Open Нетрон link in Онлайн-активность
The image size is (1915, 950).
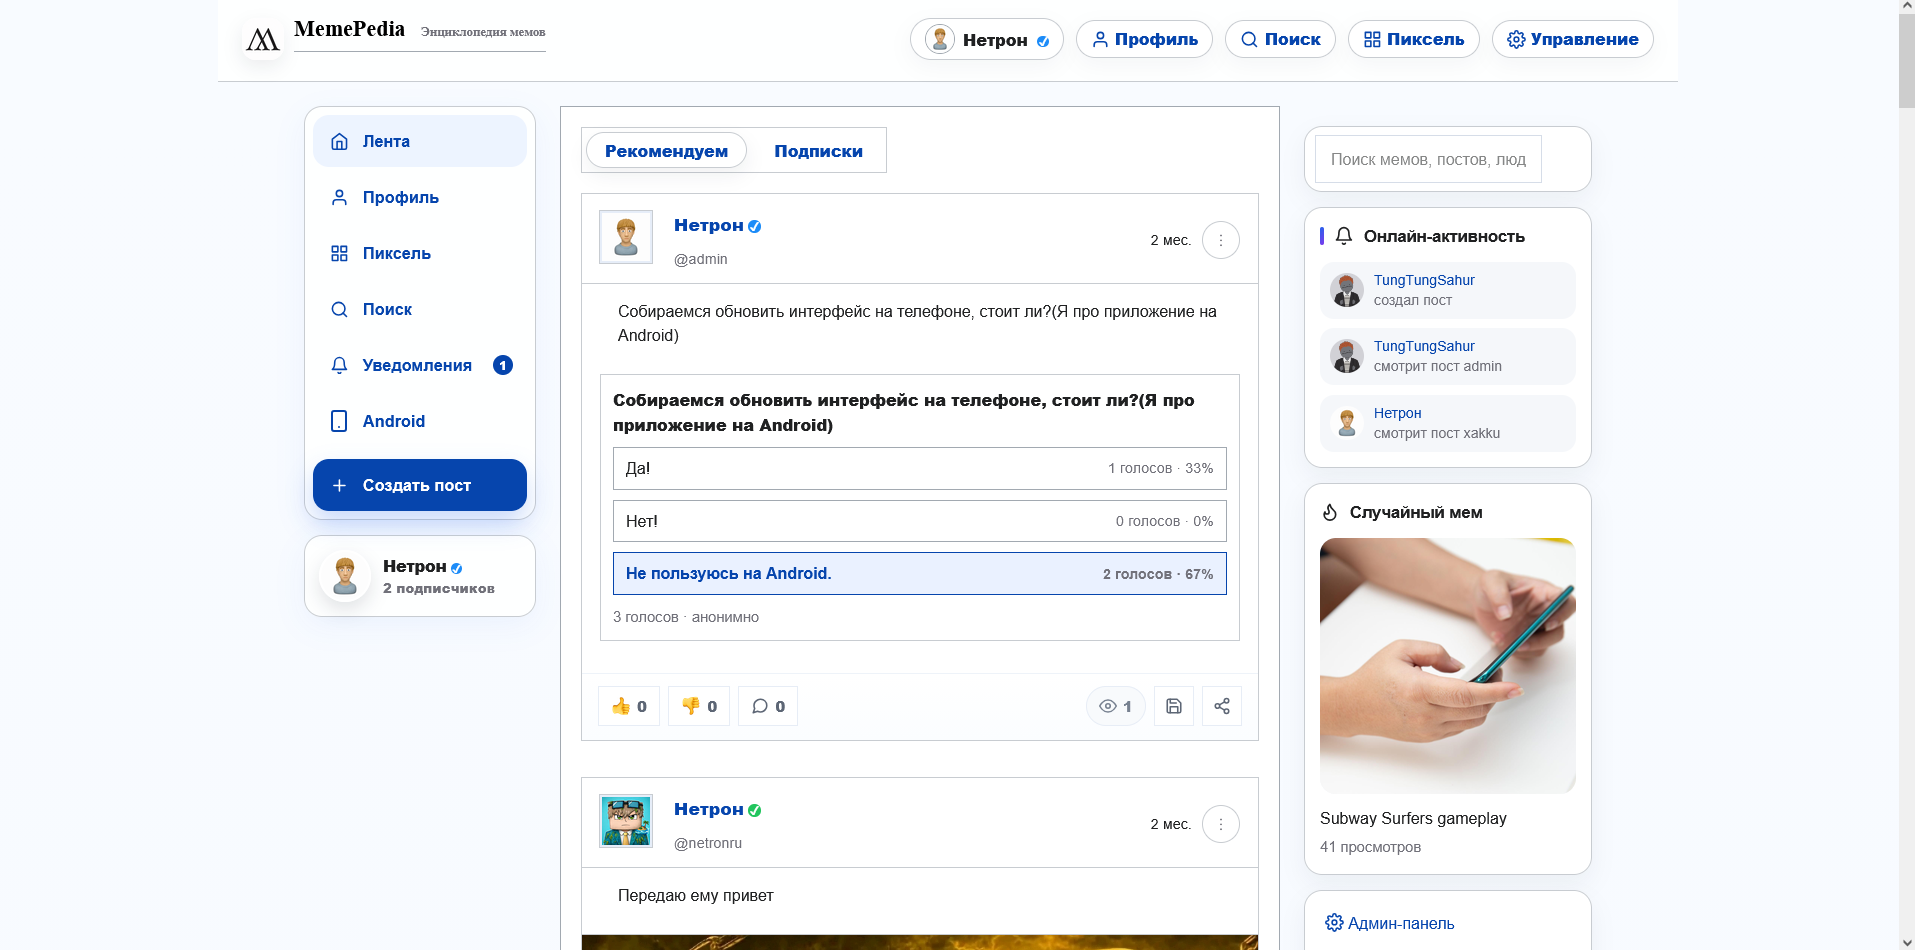coord(1397,413)
